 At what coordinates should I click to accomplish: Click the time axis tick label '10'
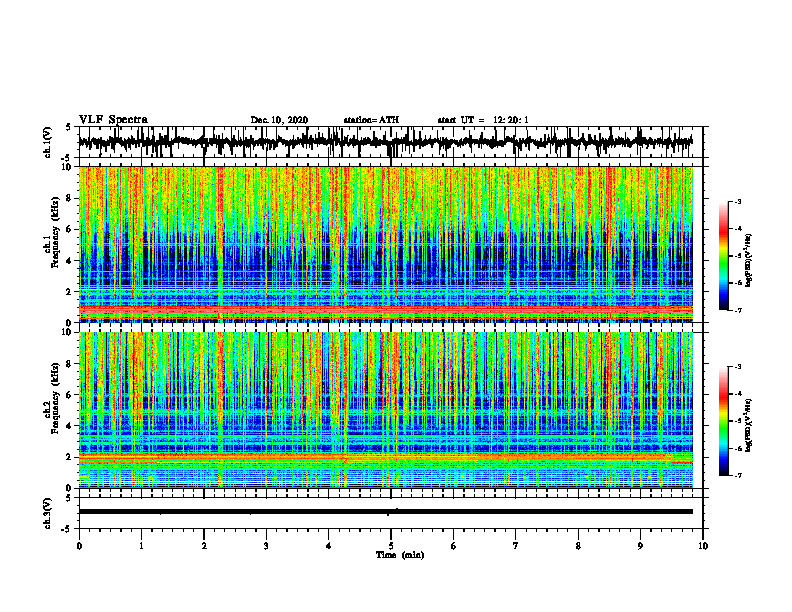tap(703, 546)
